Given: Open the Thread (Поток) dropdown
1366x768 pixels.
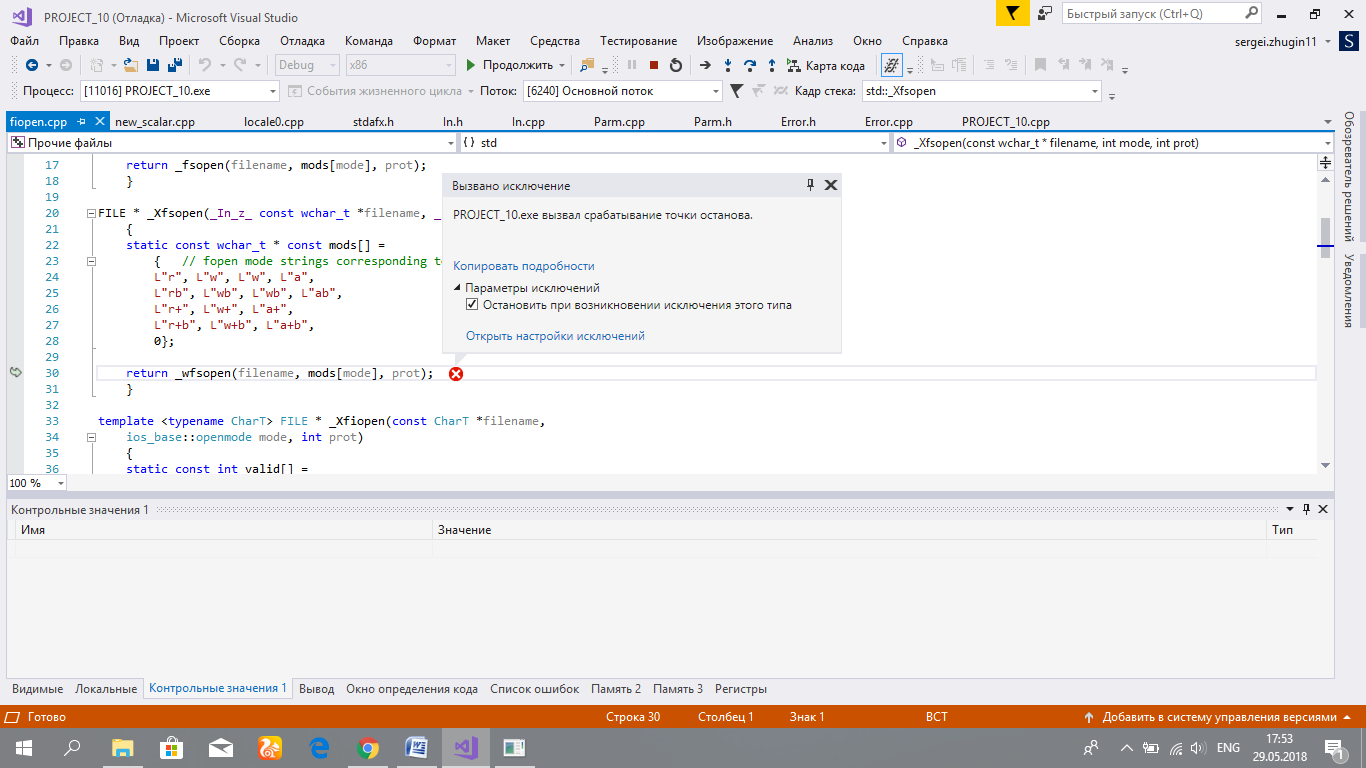Looking at the screenshot, I should tap(716, 91).
